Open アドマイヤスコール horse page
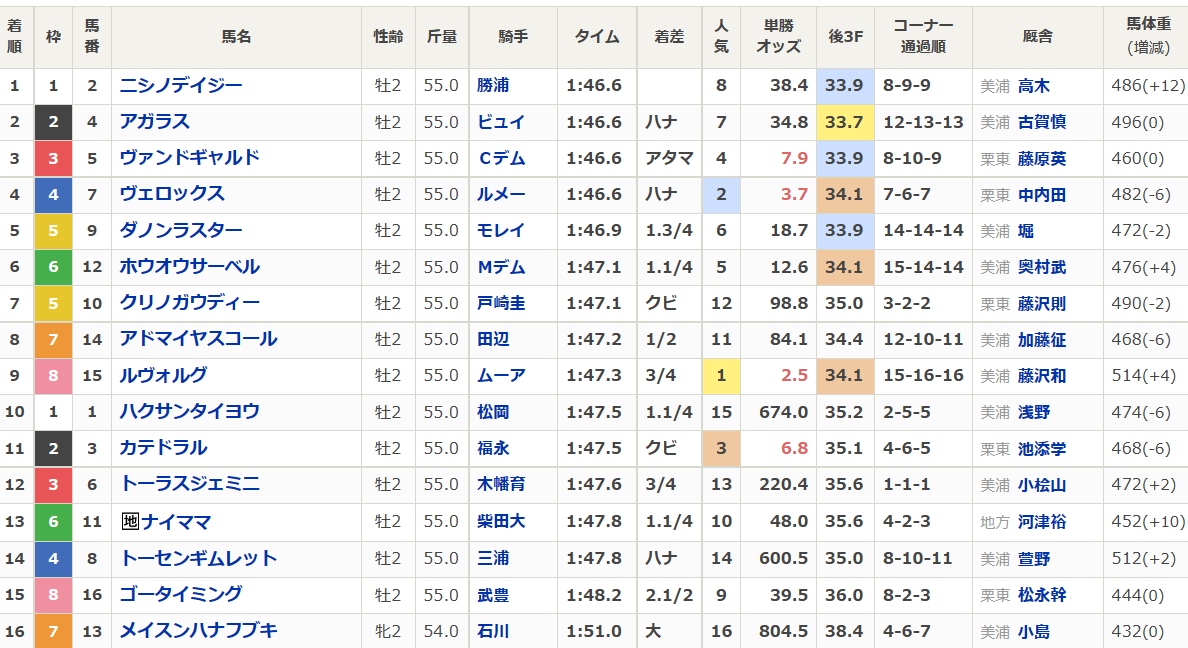Screen dimensions: 1188x648 tap(199, 339)
